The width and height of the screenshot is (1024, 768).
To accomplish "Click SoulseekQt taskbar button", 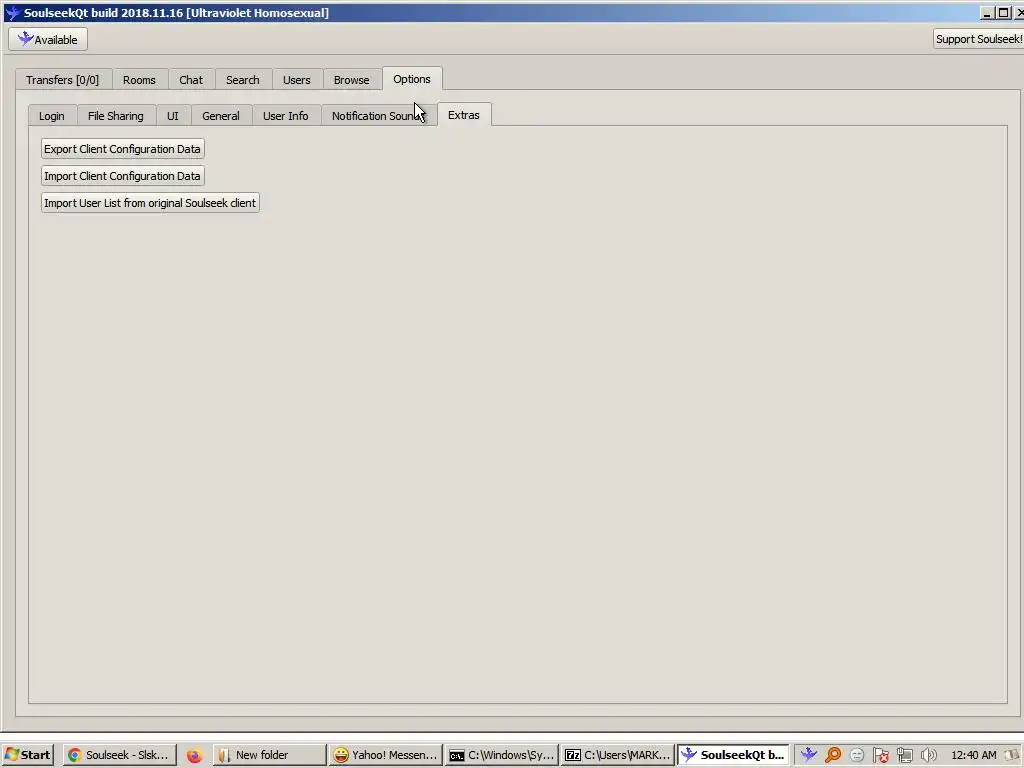I will (733, 755).
